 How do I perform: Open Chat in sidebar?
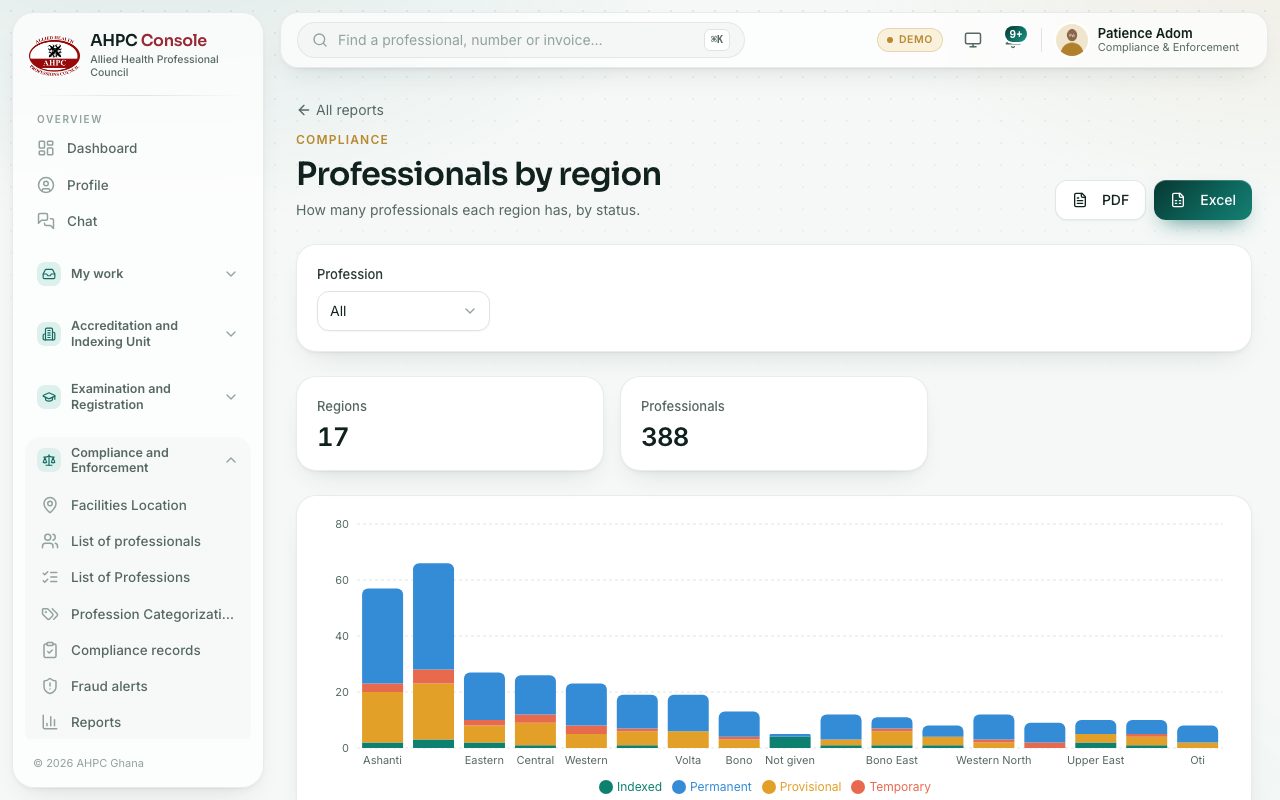click(x=138, y=221)
